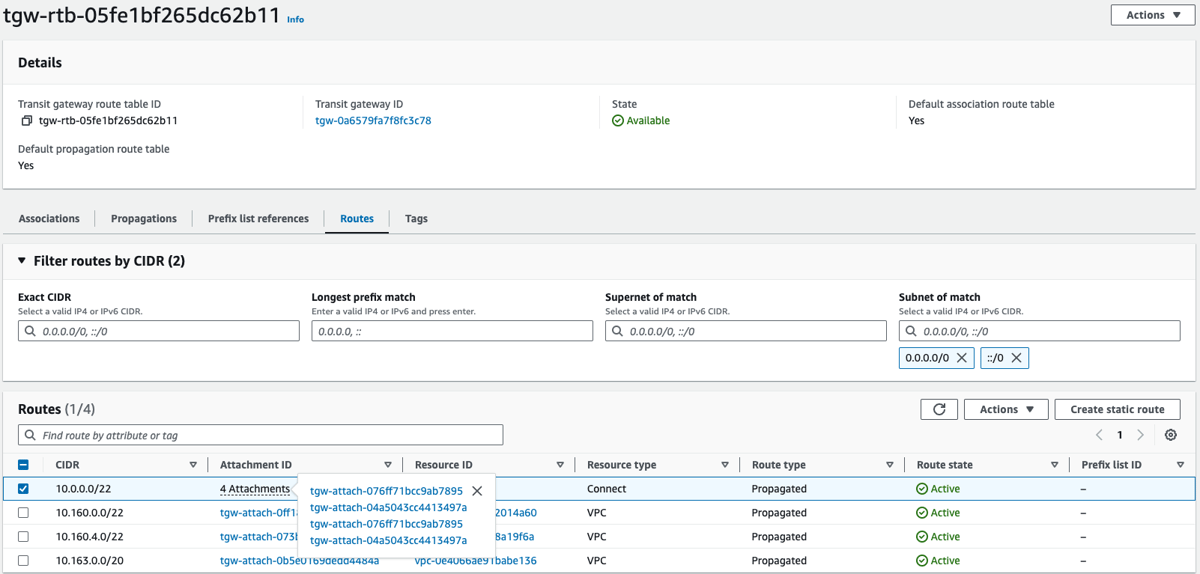Copy the transit gateway route table ID
Screen dimensions: 1200x574
26,121
